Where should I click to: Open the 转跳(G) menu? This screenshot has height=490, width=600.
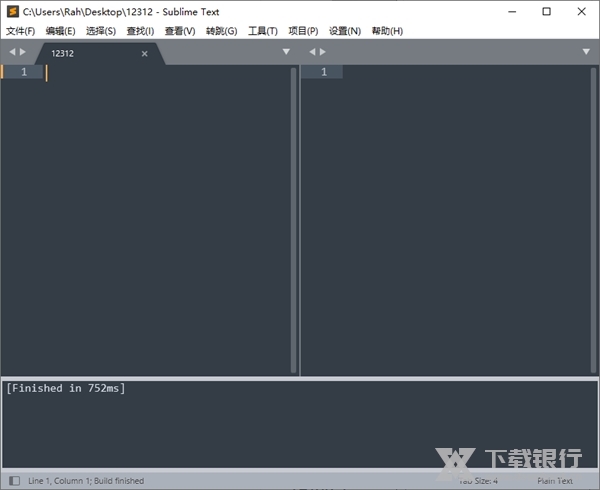[x=222, y=31]
